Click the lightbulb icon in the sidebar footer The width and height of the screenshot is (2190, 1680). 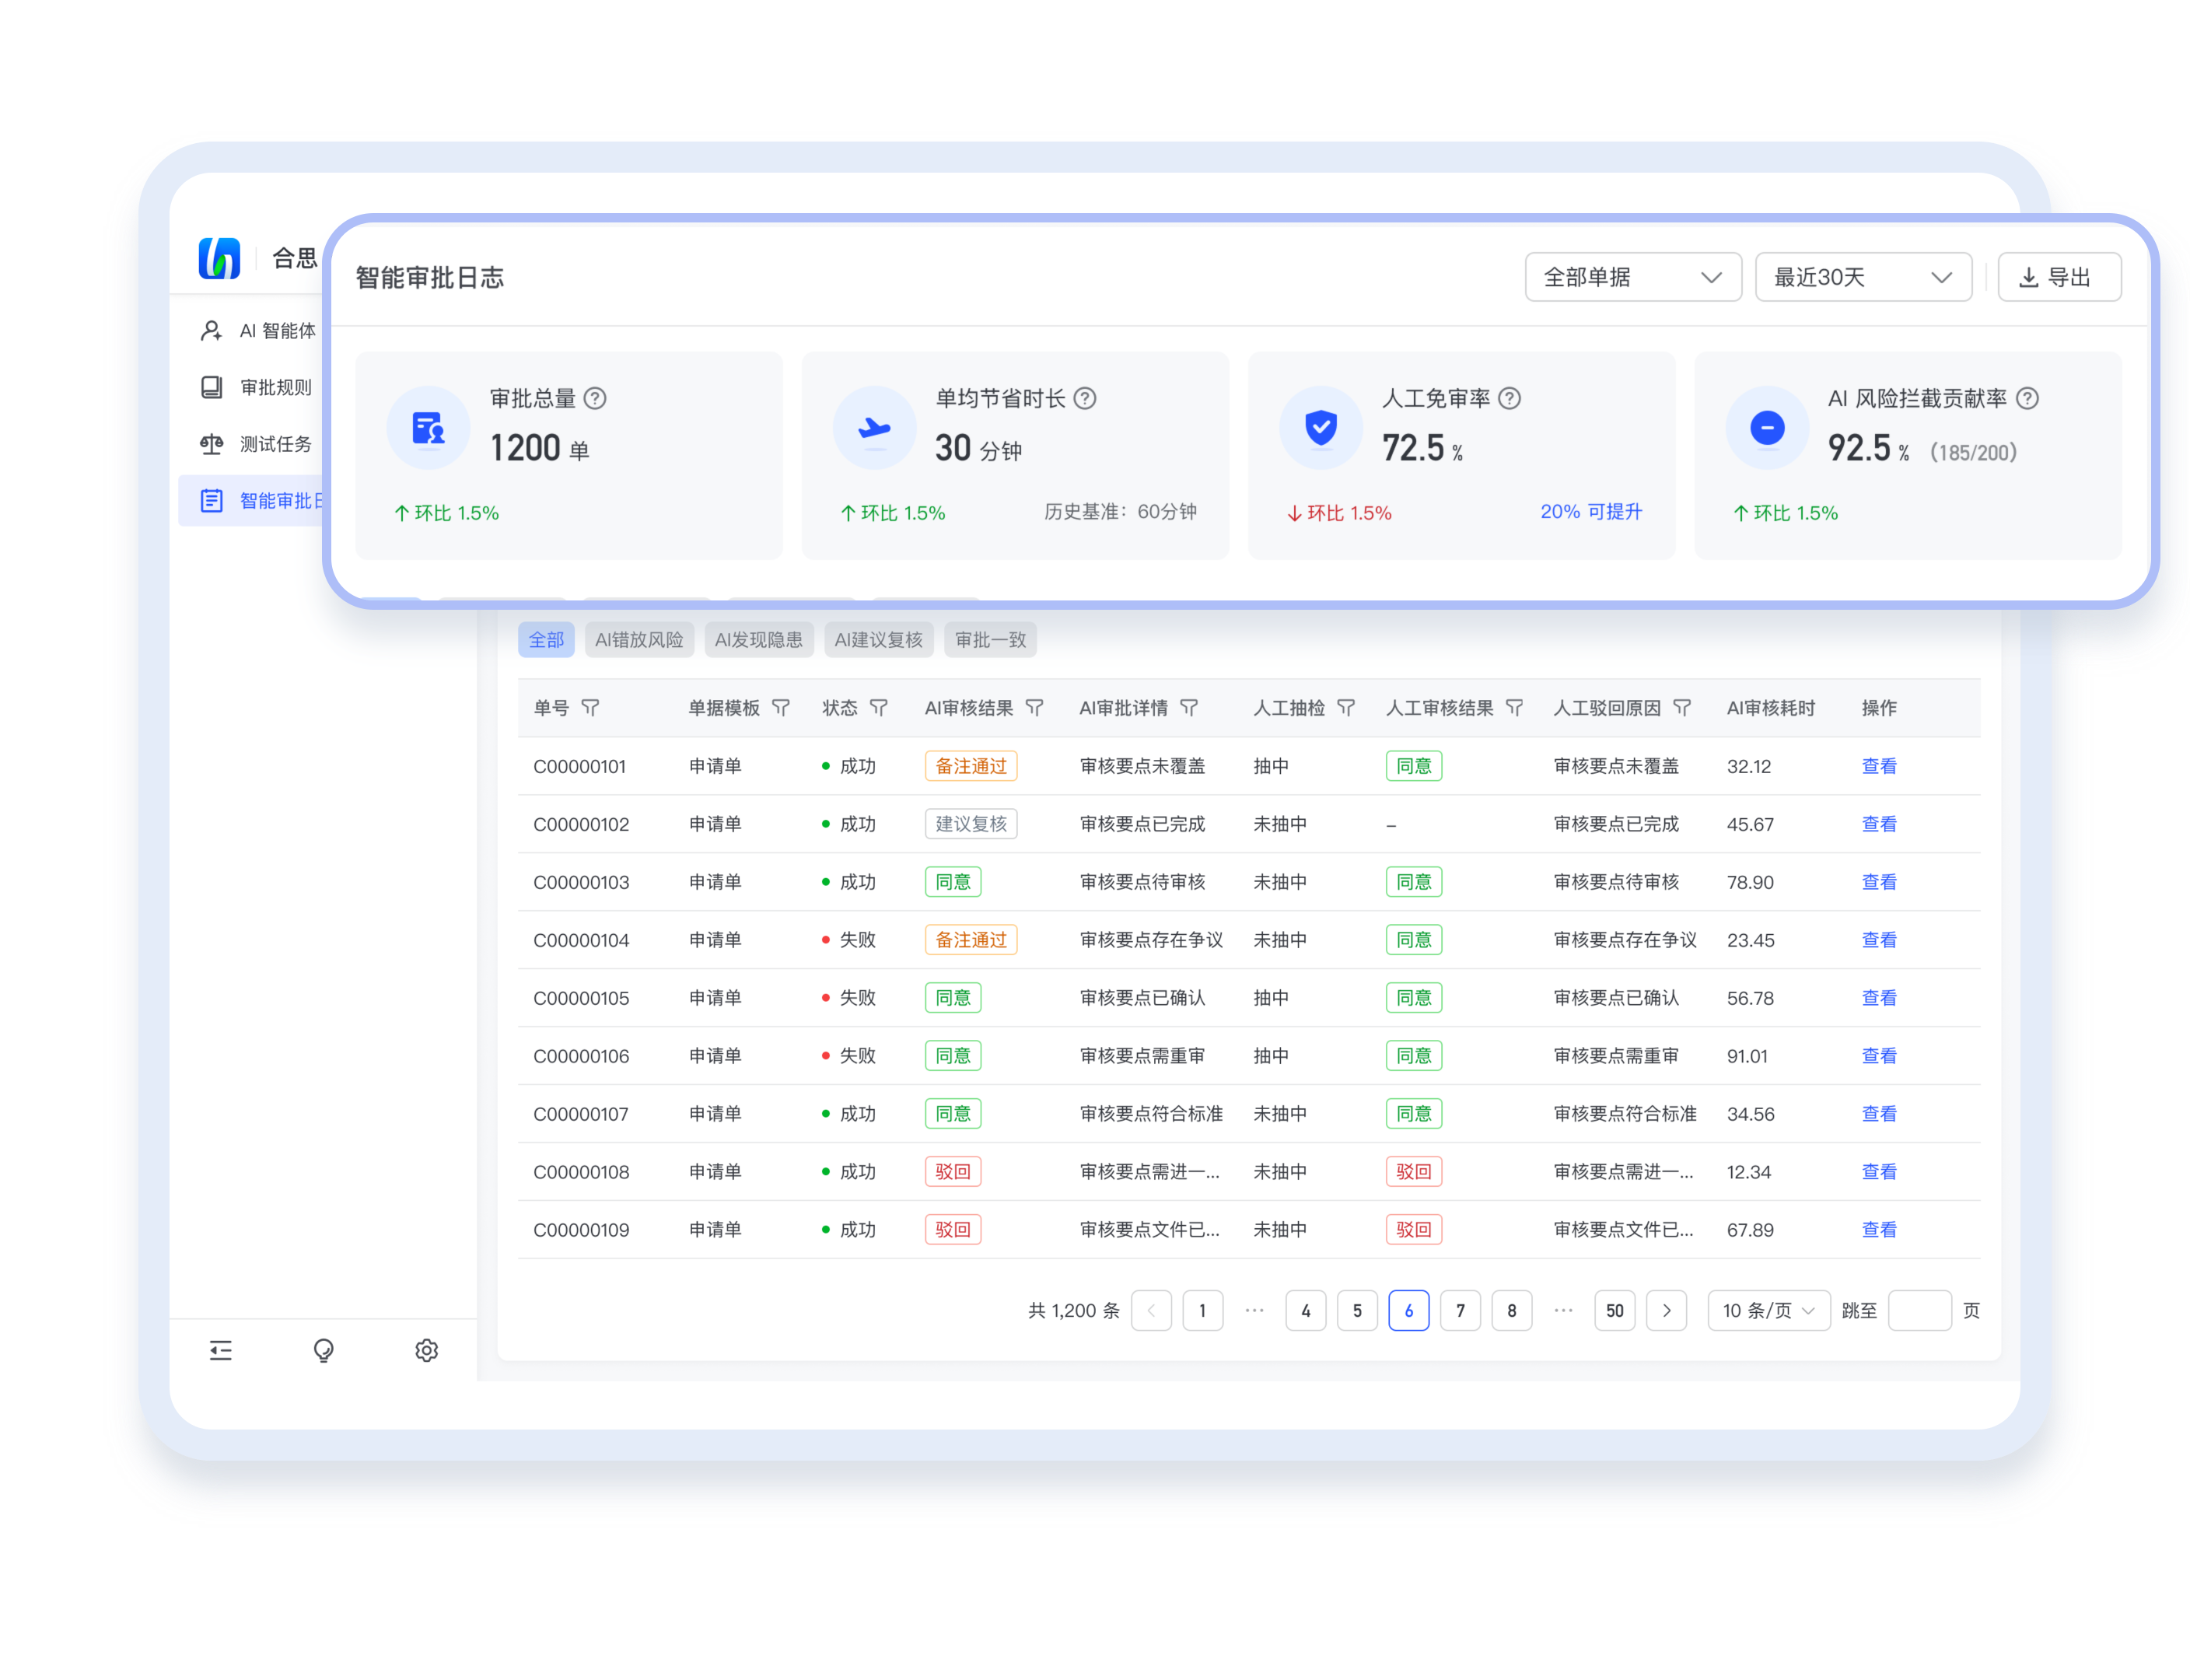(x=323, y=1351)
